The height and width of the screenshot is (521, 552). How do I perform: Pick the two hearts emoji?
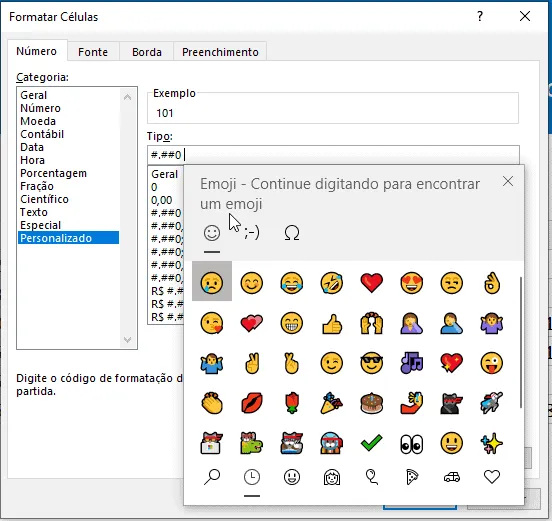coord(252,323)
